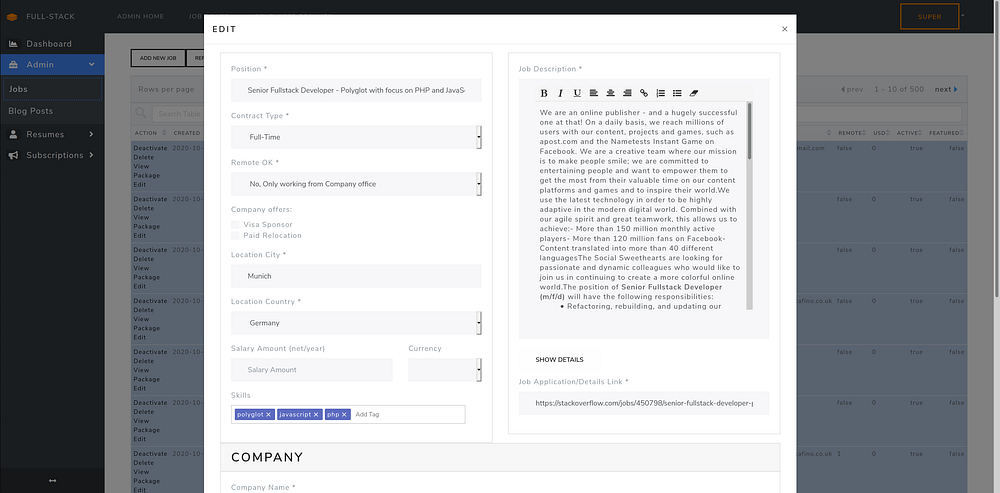Click the Location City field
This screenshot has width=1000, height=493.
356,276
